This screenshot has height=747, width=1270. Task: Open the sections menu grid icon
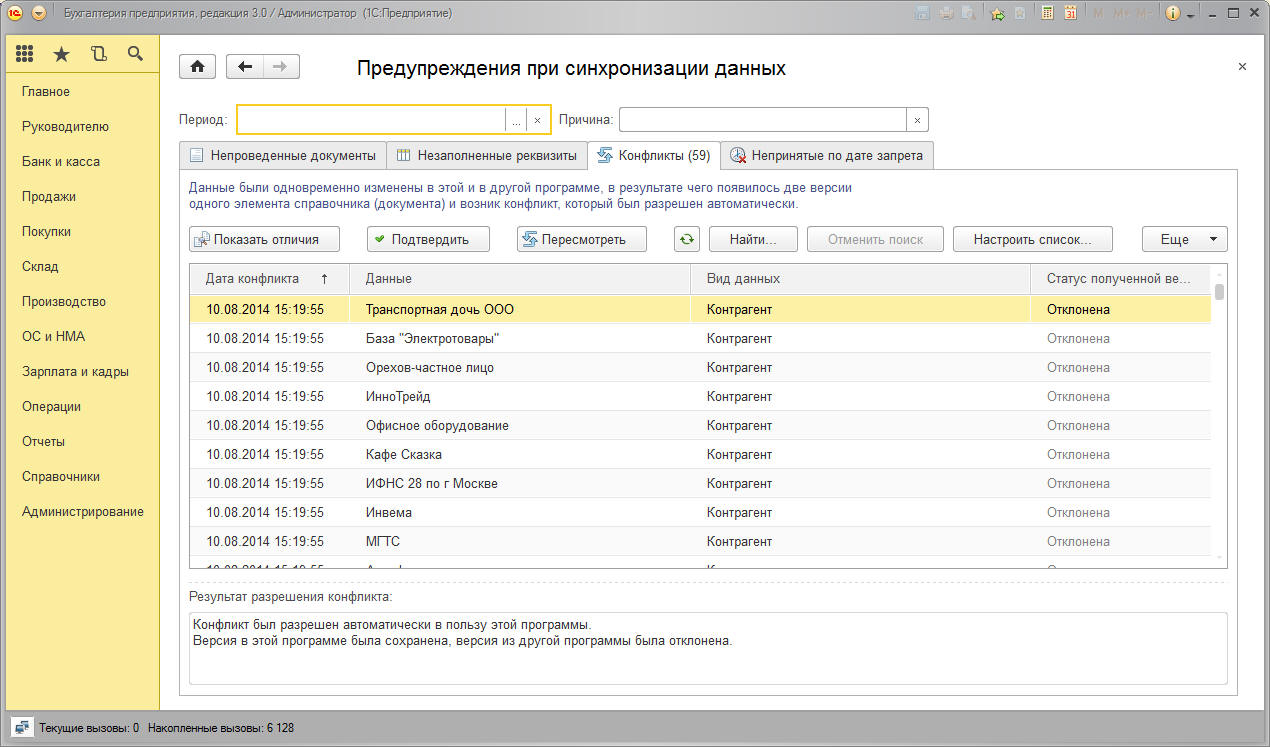tap(25, 54)
